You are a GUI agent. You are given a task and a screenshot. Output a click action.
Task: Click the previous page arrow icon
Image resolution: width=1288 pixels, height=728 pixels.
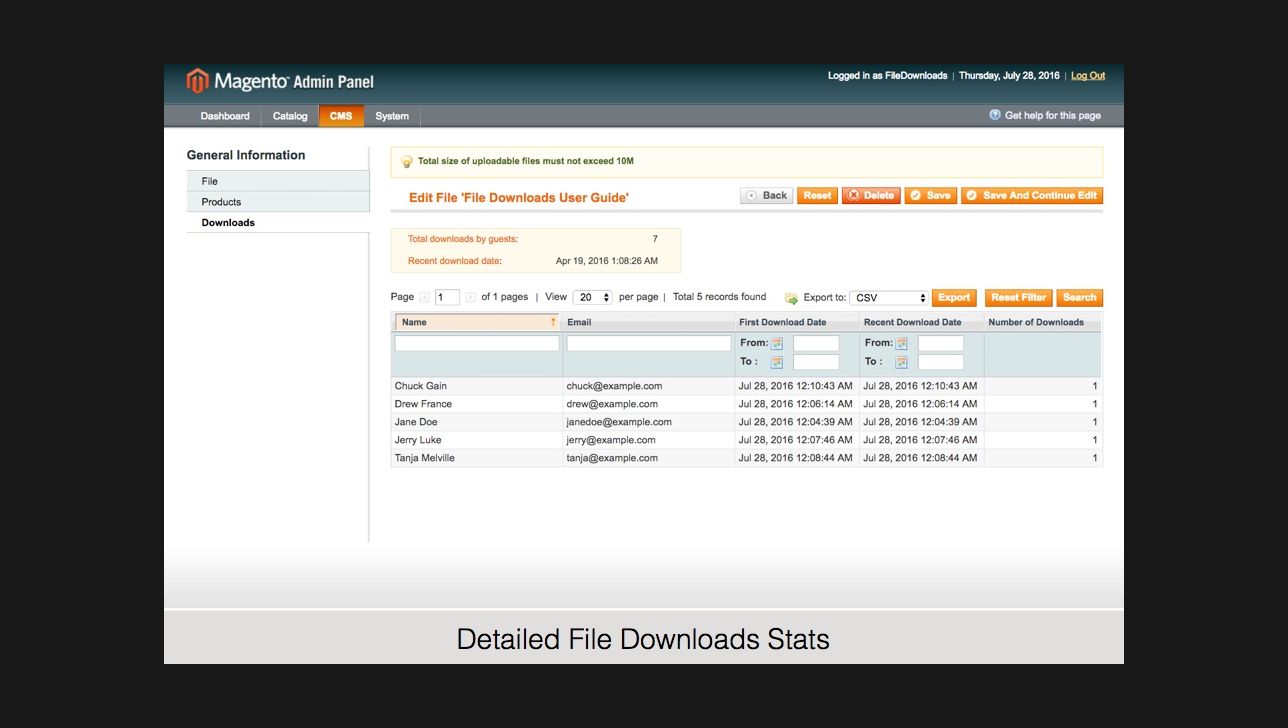coord(424,297)
